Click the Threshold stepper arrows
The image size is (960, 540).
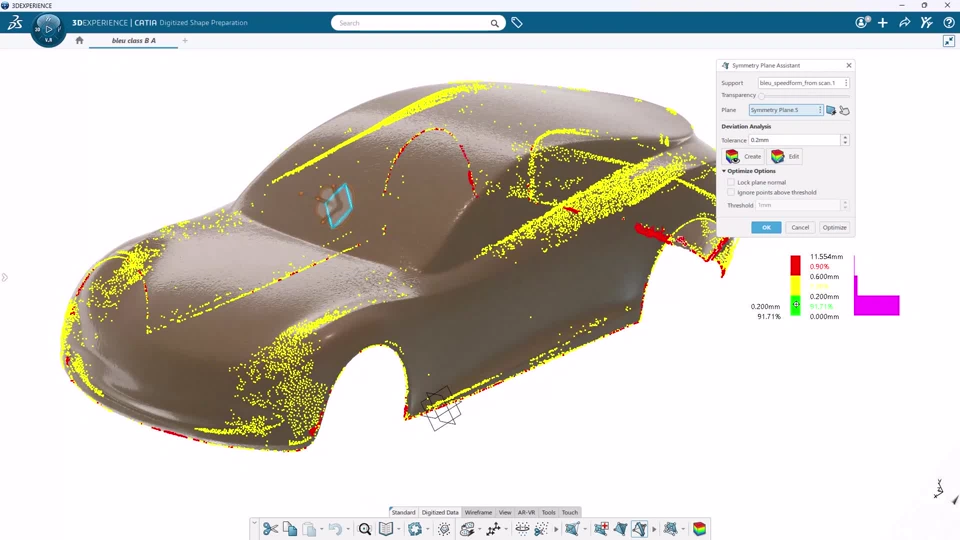click(x=845, y=205)
